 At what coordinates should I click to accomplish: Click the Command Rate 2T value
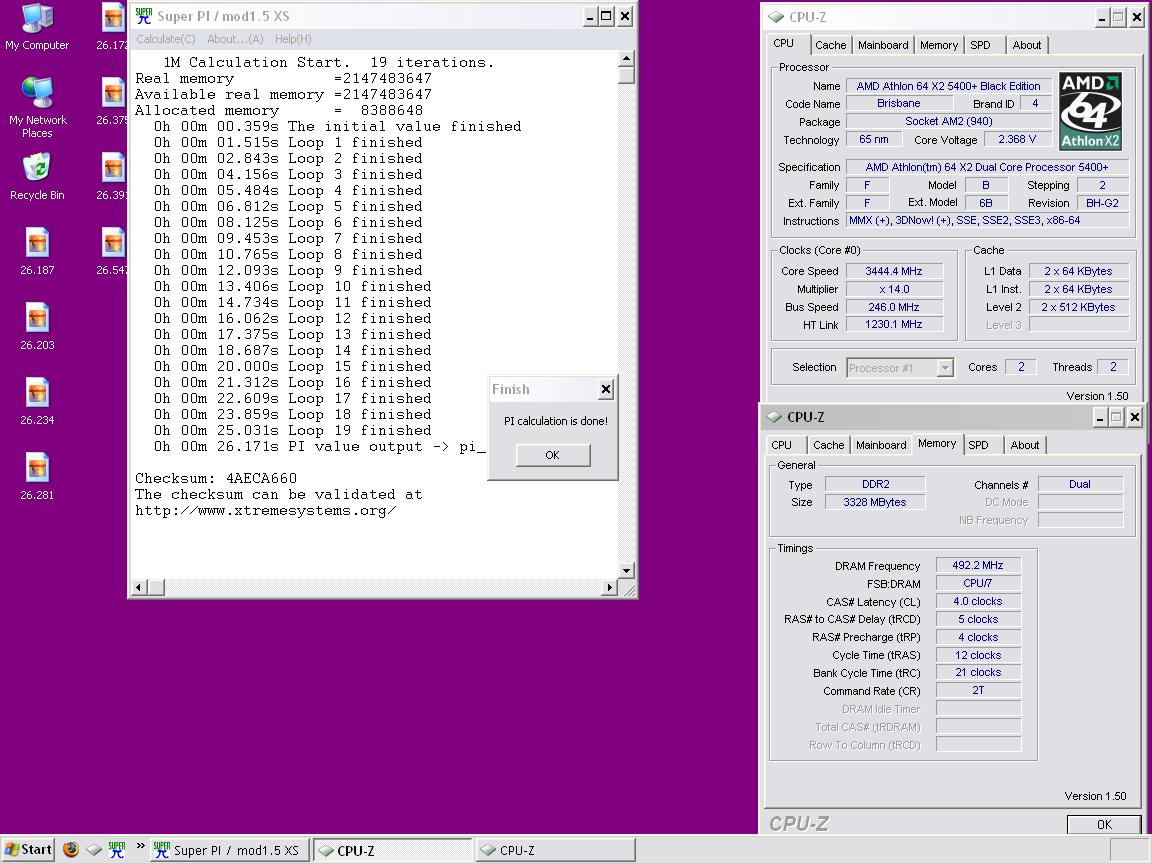pos(978,691)
